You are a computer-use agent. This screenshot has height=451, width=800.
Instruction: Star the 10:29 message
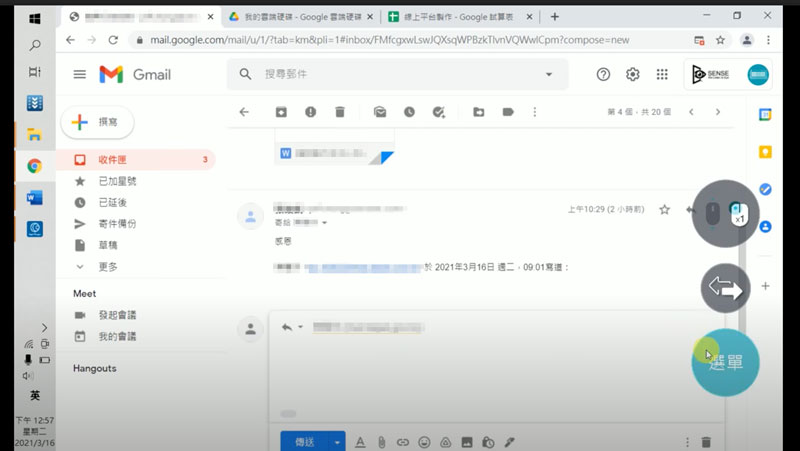664,210
